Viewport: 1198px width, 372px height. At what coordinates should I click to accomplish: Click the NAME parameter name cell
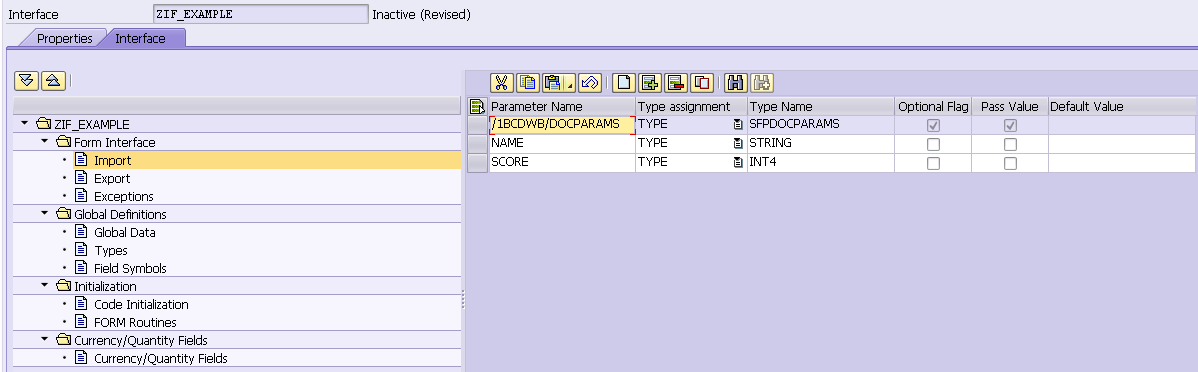562,144
